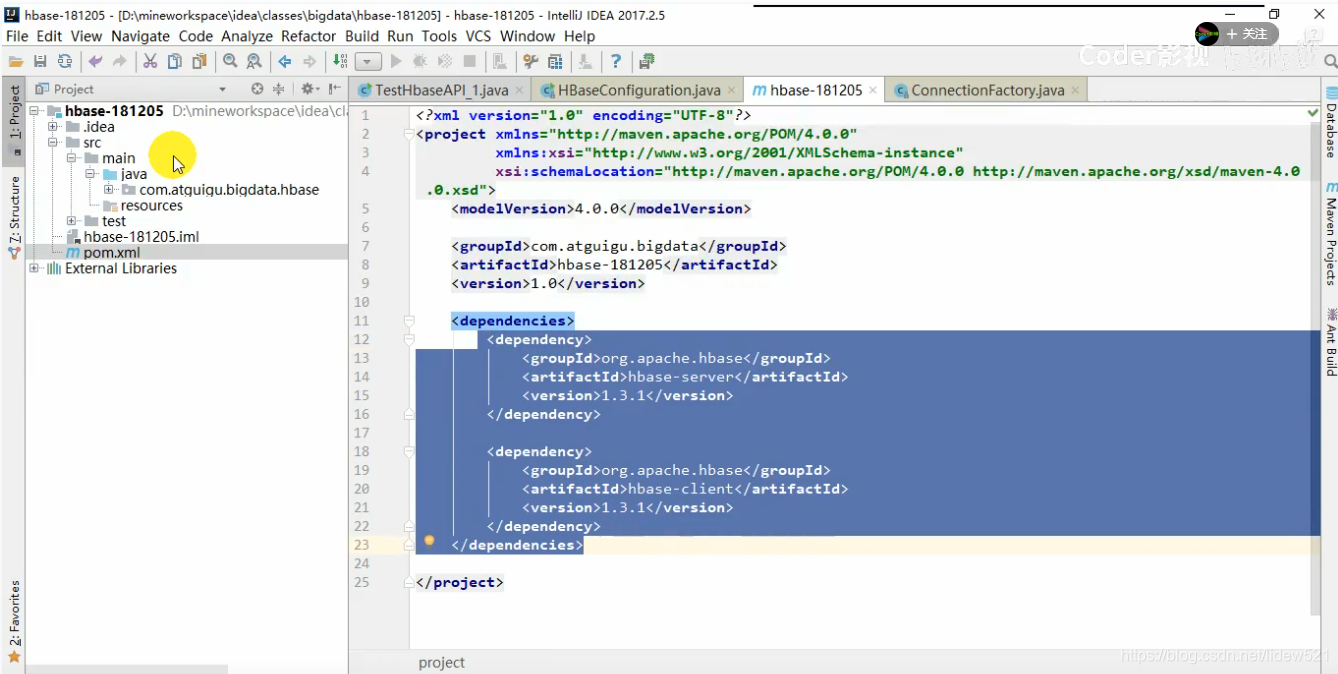Collapse the hbase-181205 root node
This screenshot has height=674, width=1338.
[x=35, y=111]
